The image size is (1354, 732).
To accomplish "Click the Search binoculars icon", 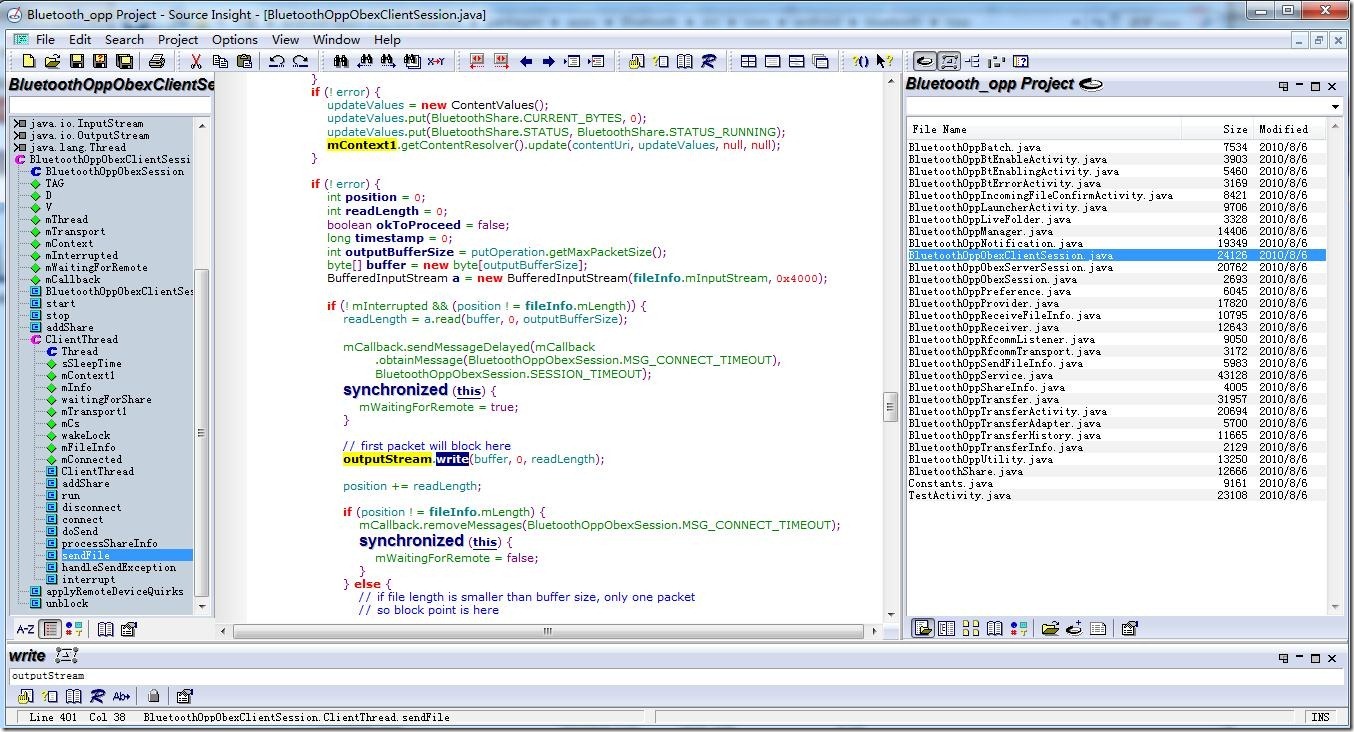I will pyautogui.click(x=341, y=62).
